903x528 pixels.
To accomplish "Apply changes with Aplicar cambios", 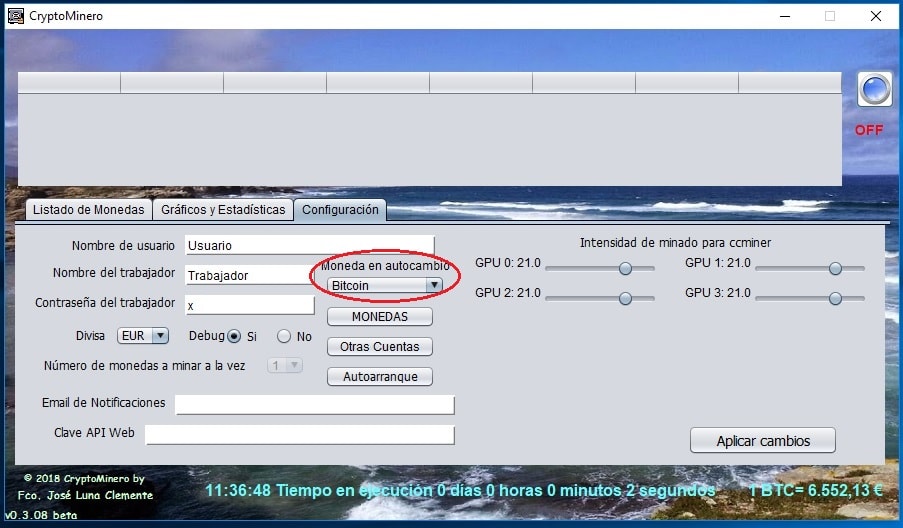I will point(763,440).
